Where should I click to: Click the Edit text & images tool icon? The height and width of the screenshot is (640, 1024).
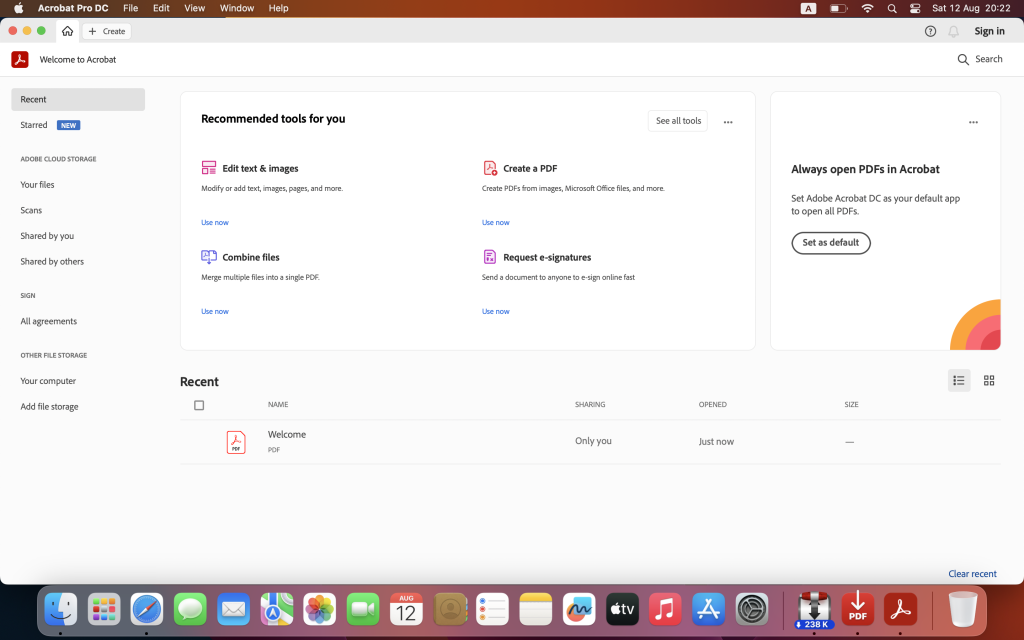[x=208, y=168]
